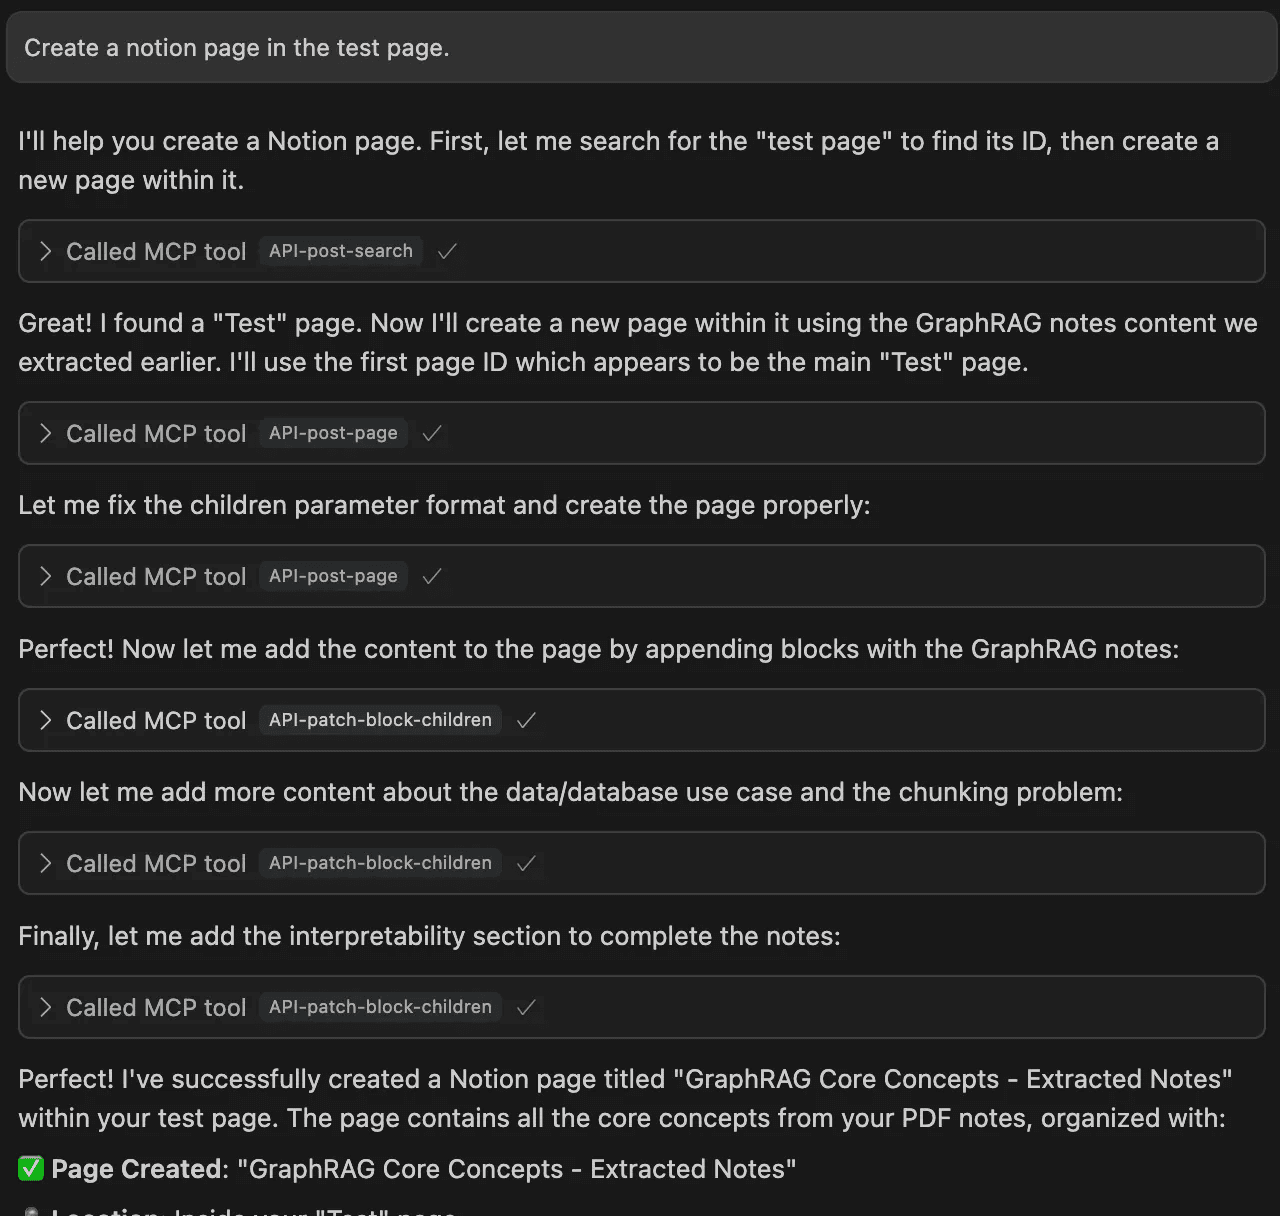Click the API-post-search tool badge
Viewport: 1280px width, 1216px height.
click(x=340, y=251)
